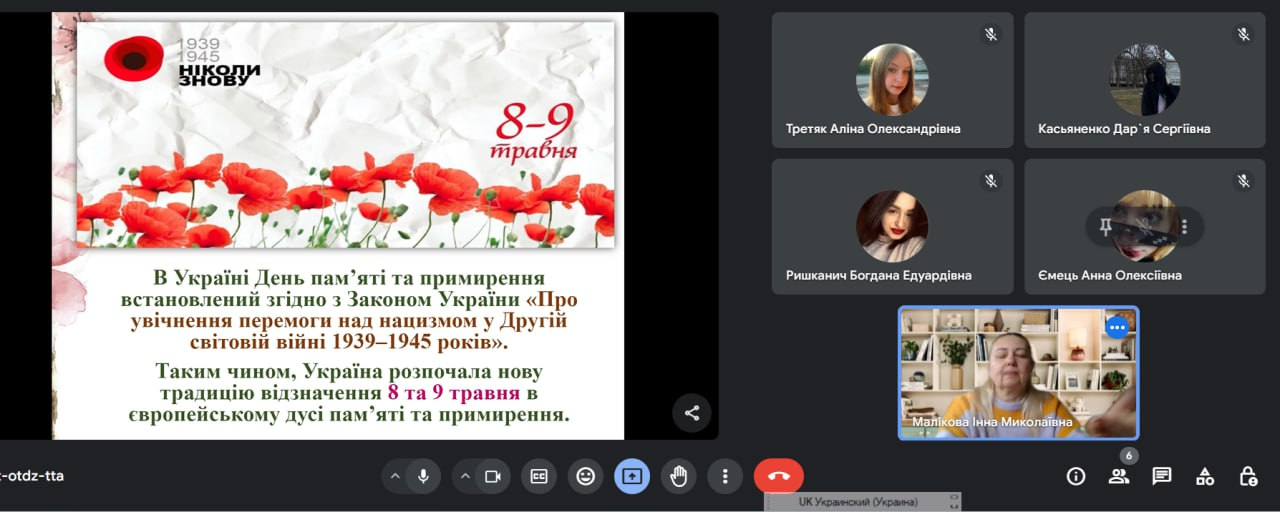This screenshot has height=512, width=1280.
Task: Mute Ємець Анна via the hover bar mic icon
Action: [x=1145, y=227]
